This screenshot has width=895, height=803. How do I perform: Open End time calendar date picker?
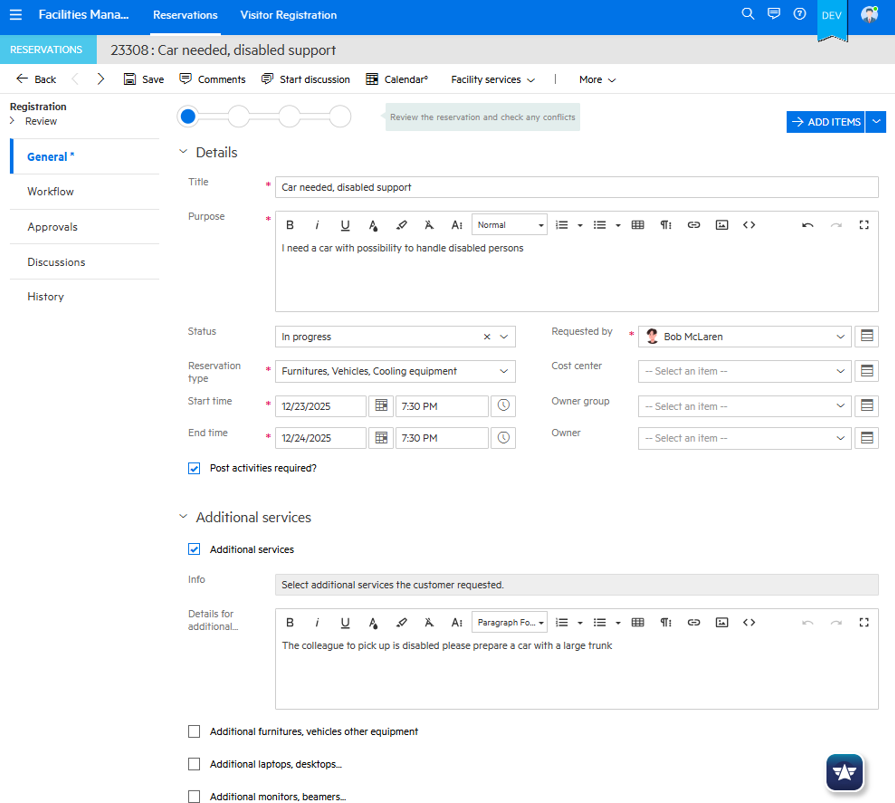tap(381, 438)
